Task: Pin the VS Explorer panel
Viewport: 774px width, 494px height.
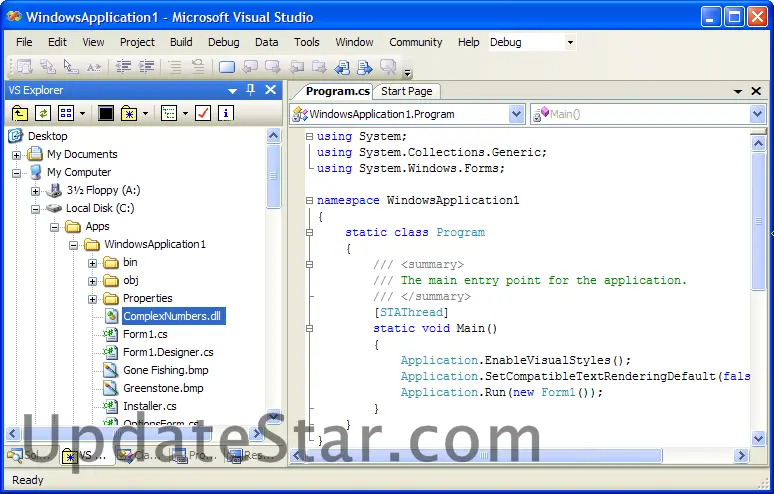Action: [251, 90]
